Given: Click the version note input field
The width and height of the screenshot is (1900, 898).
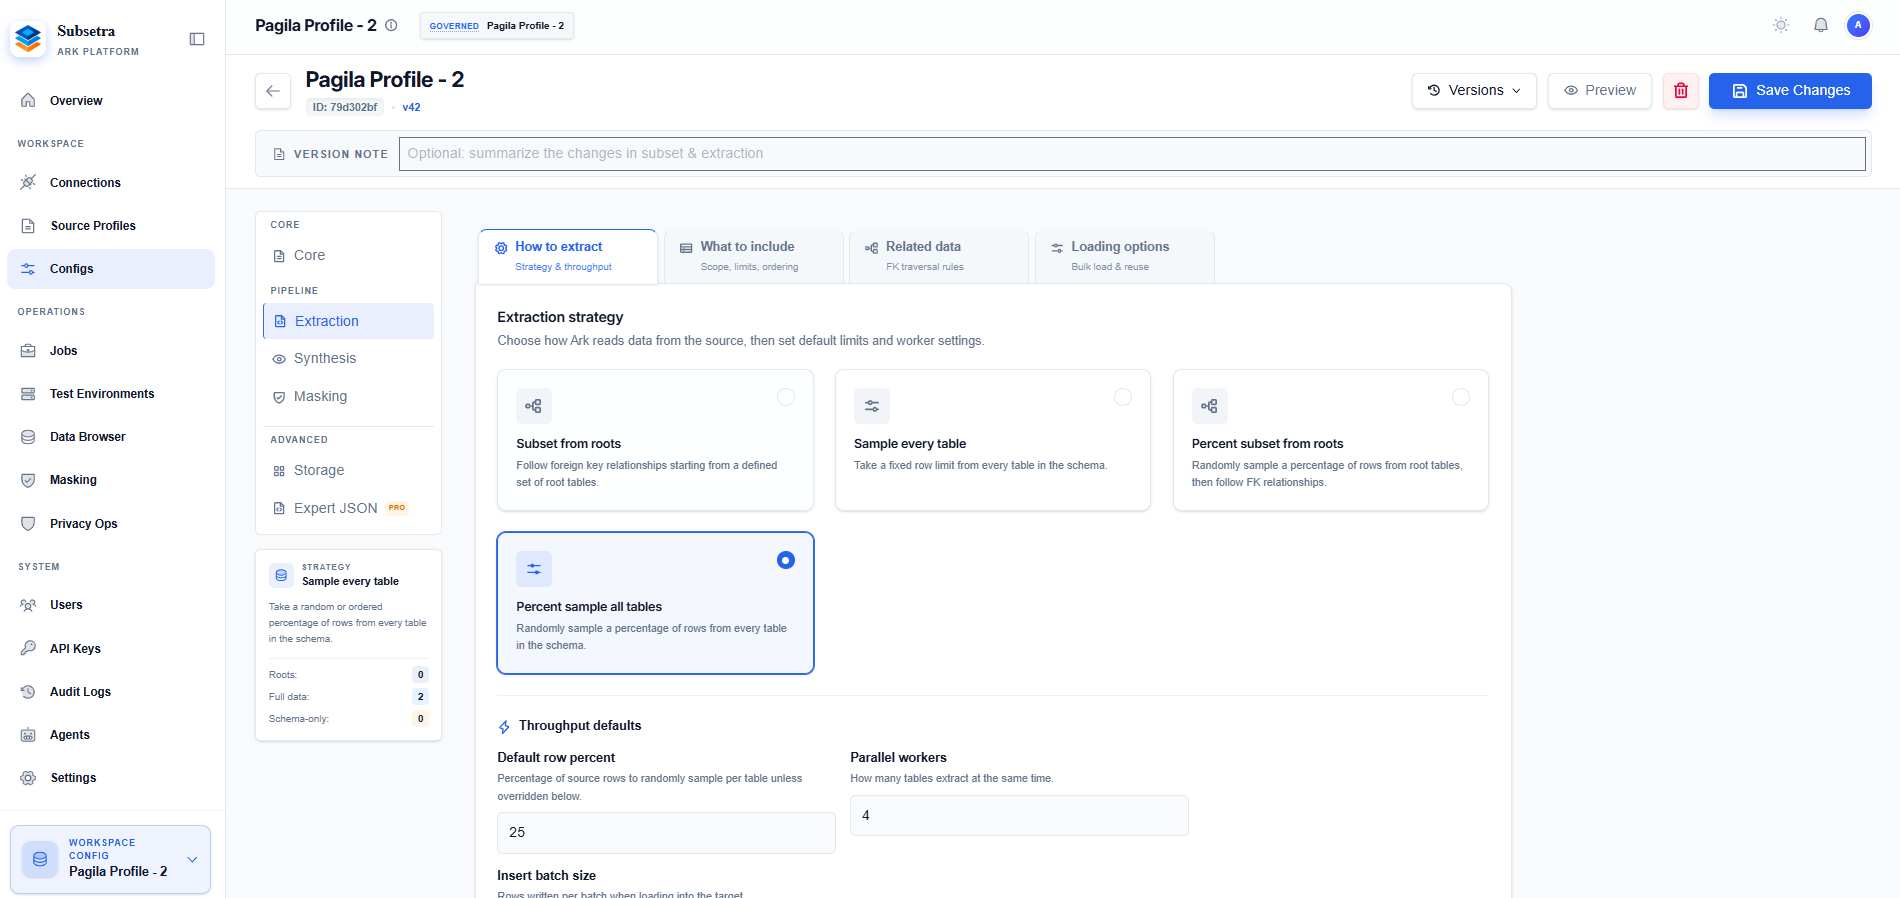Looking at the screenshot, I should (1132, 154).
